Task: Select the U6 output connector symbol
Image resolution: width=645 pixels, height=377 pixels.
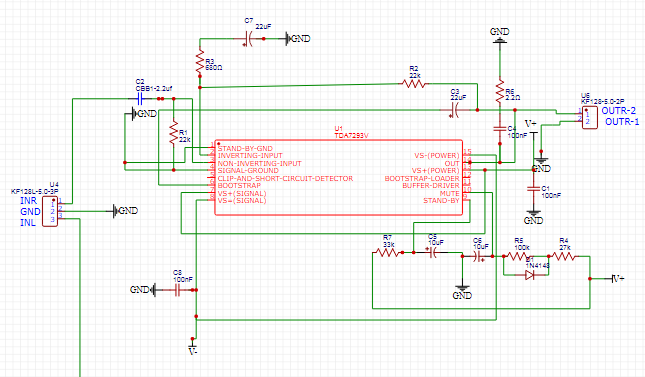Action: 589,117
